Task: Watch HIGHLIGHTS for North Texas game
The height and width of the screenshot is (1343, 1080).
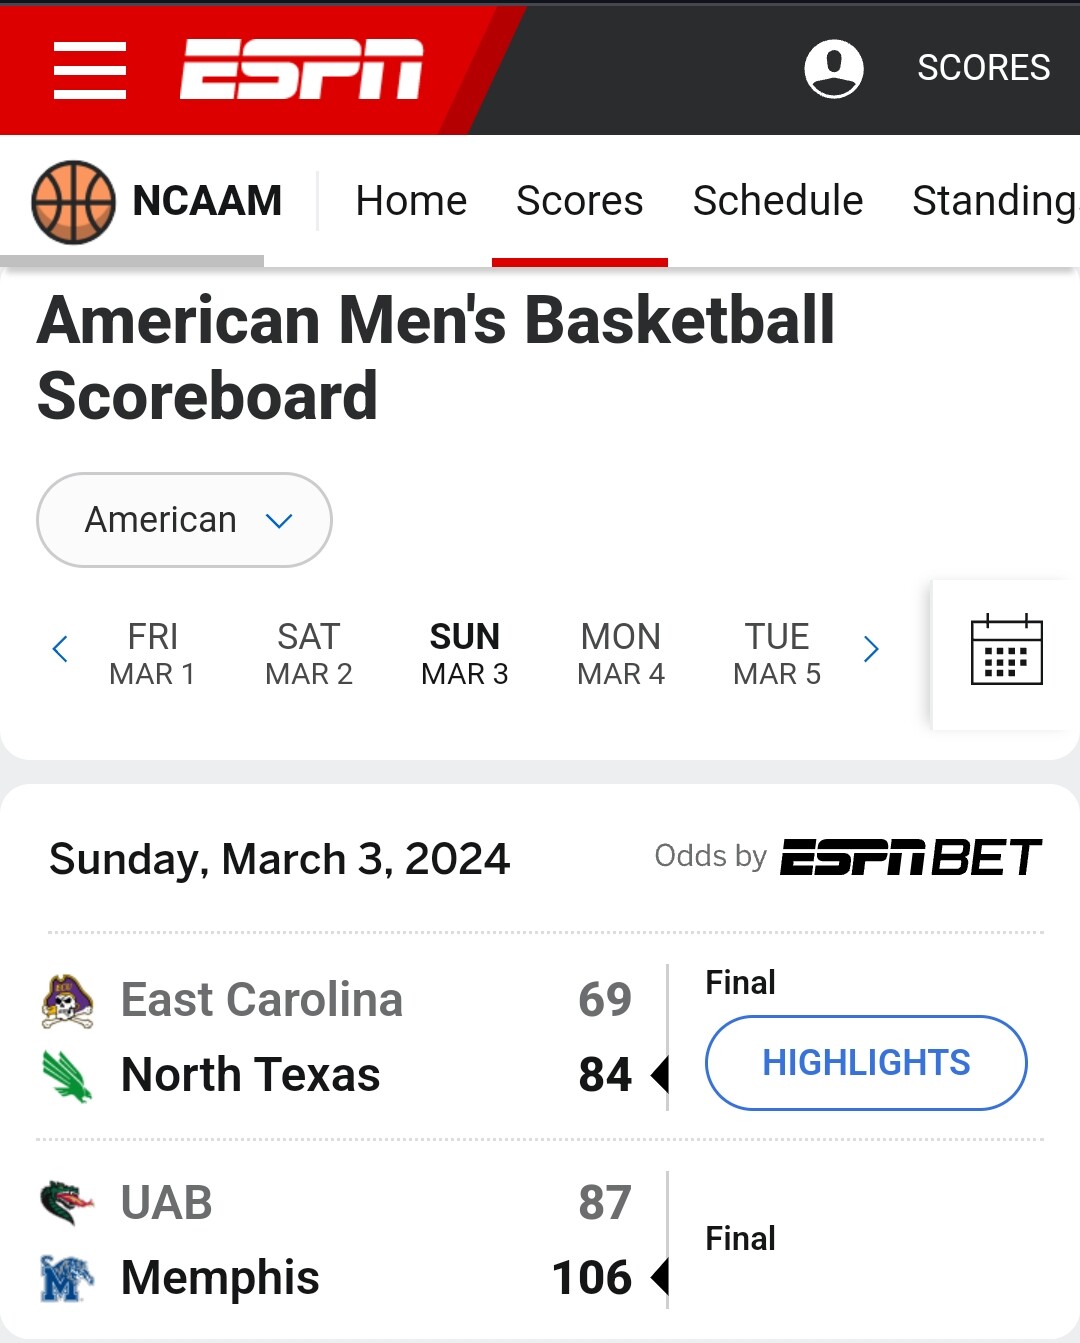Action: 866,1063
